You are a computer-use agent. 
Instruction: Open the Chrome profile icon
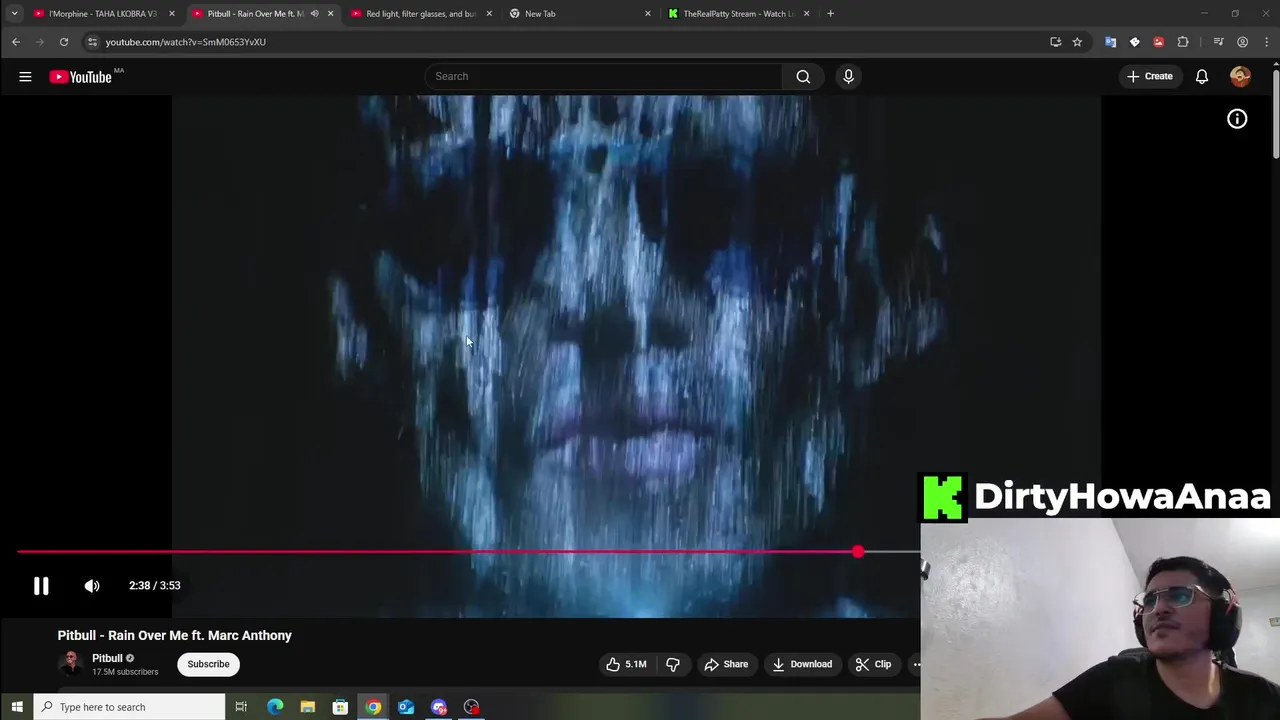pos(1242,42)
